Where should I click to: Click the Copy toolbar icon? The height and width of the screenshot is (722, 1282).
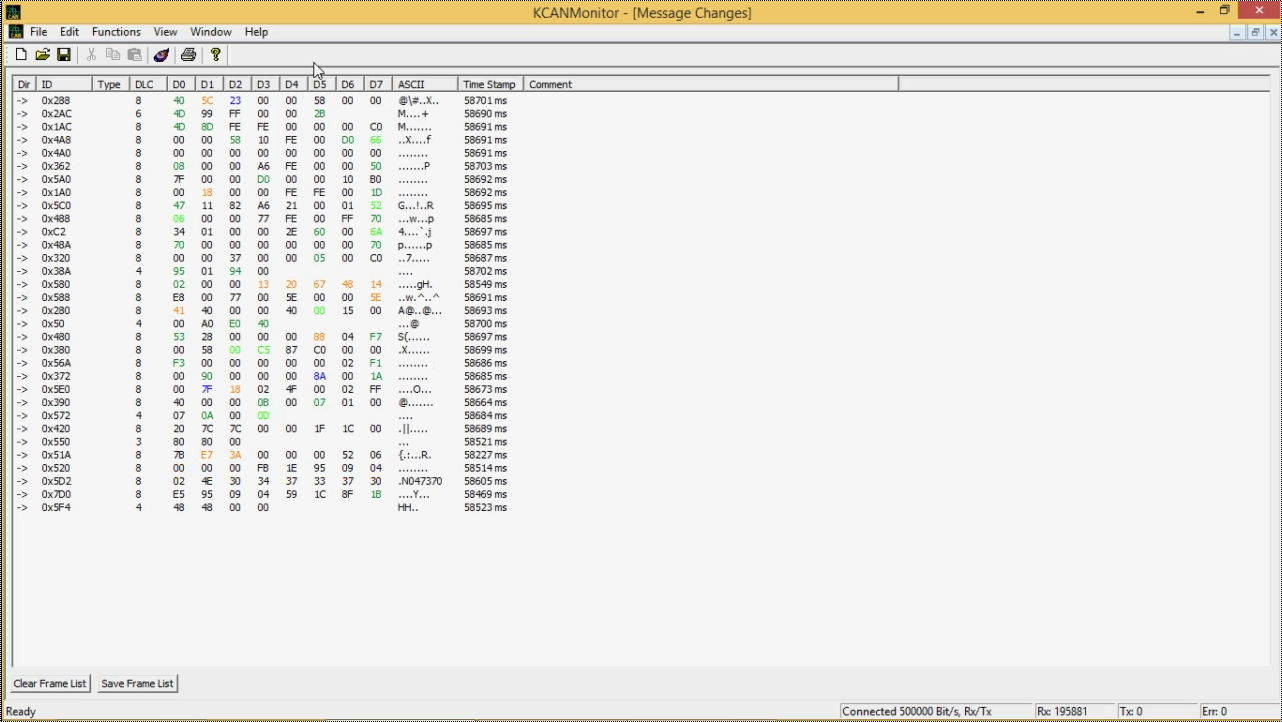click(x=113, y=55)
